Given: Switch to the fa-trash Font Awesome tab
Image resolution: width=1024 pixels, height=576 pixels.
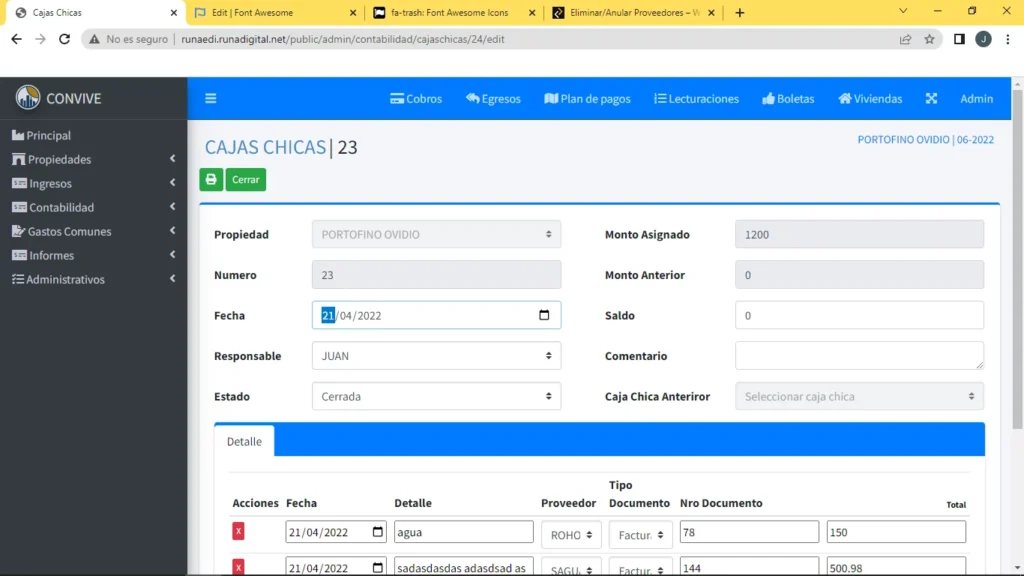Looking at the screenshot, I should [449, 13].
